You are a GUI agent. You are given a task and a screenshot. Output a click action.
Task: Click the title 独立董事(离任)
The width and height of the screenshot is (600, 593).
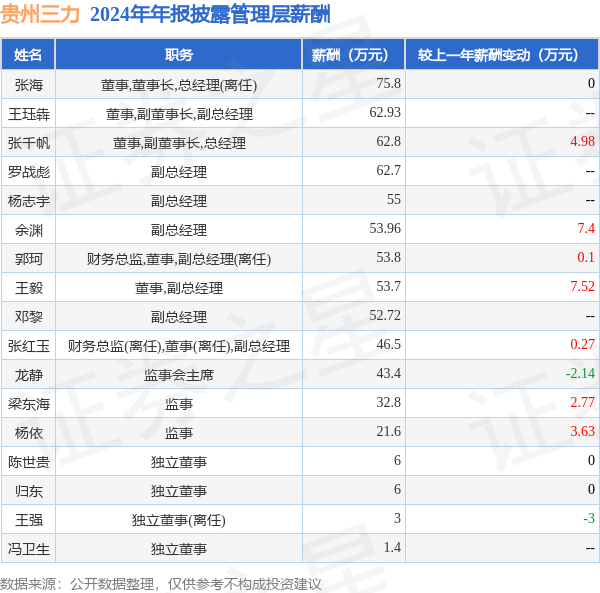coord(179,520)
